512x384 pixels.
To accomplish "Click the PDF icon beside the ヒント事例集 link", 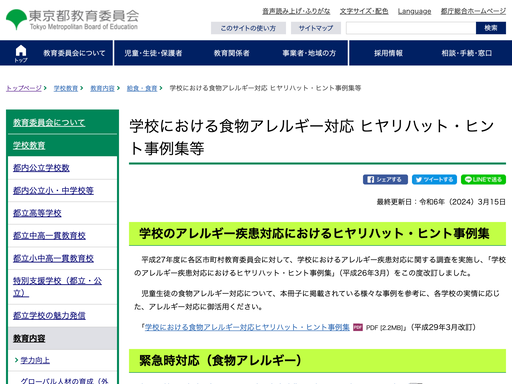I will [x=358, y=327].
